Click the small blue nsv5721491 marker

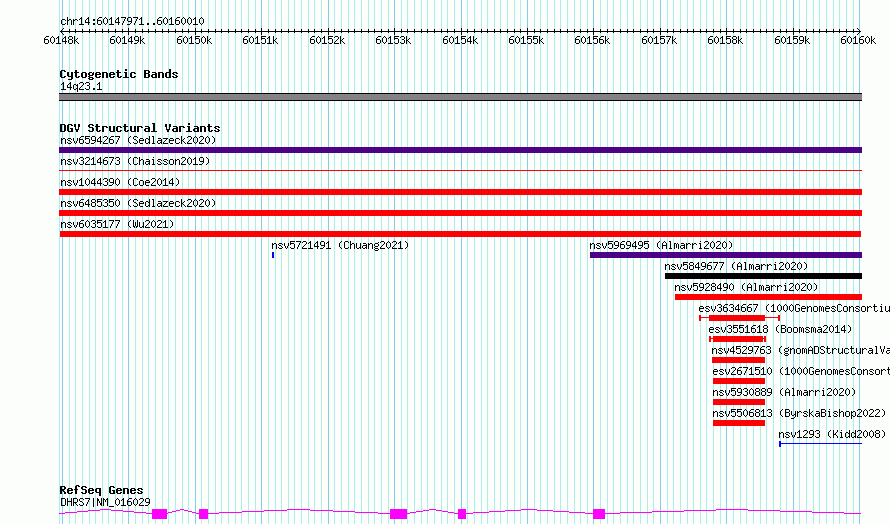coord(273,255)
